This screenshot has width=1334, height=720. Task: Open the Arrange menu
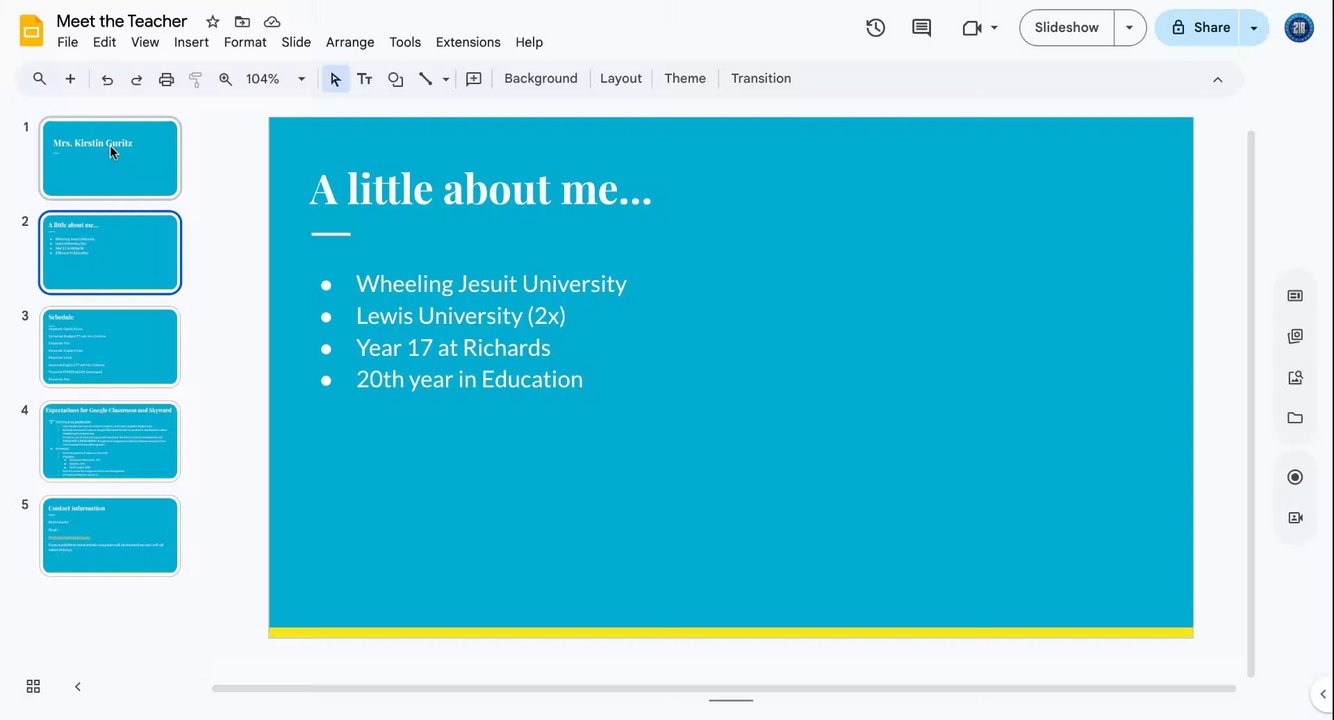pyautogui.click(x=350, y=42)
